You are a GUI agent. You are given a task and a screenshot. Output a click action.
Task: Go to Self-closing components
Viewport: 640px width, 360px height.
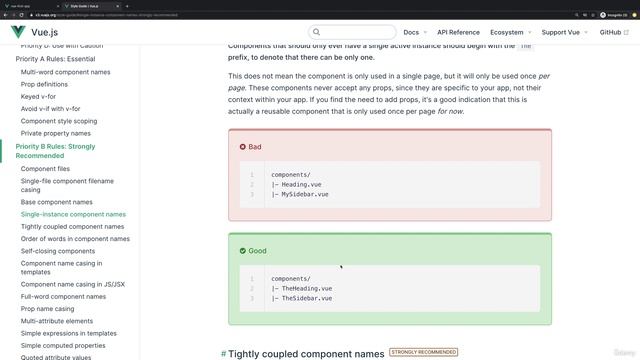tap(58, 251)
